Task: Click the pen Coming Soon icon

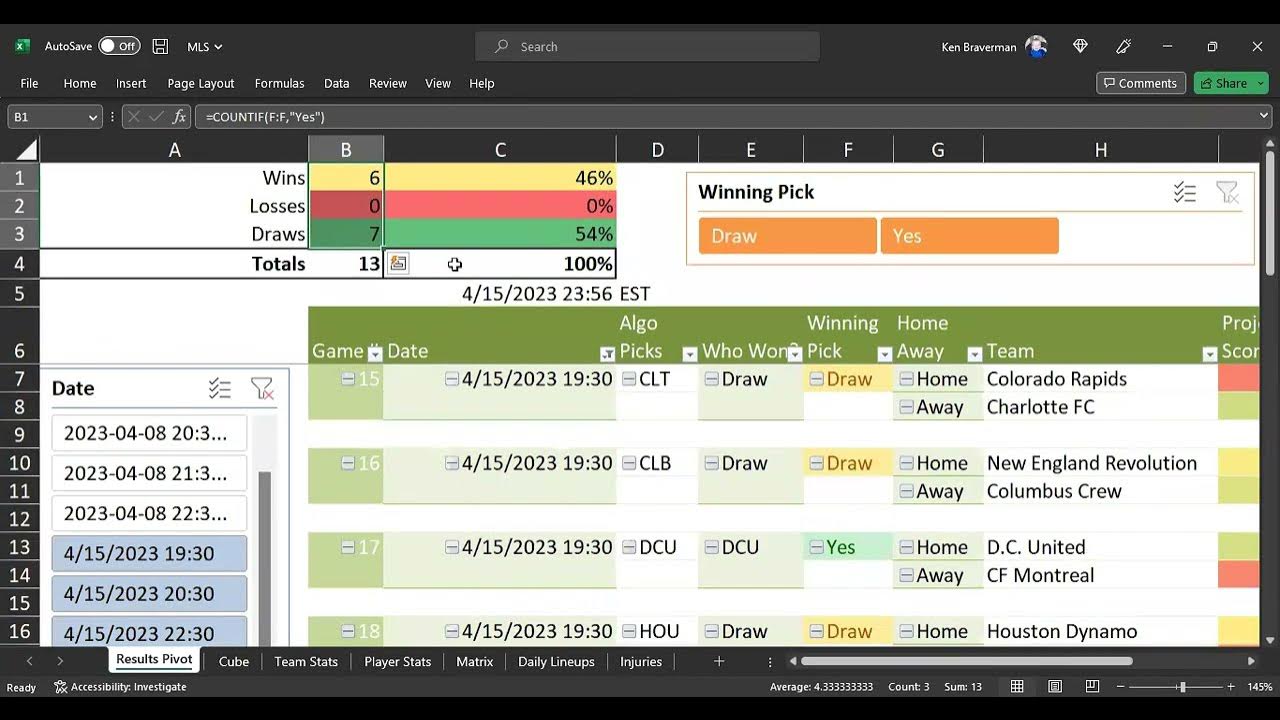Action: click(x=1123, y=46)
